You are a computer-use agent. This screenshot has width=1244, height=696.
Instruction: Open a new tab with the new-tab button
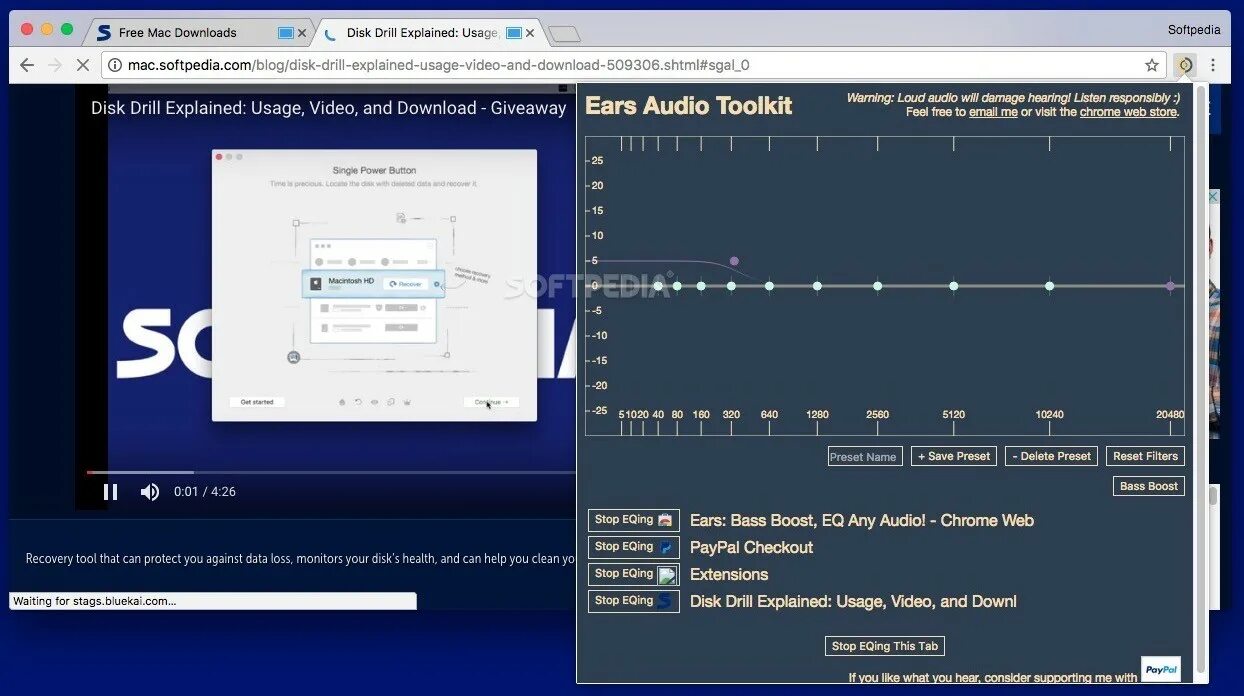564,34
